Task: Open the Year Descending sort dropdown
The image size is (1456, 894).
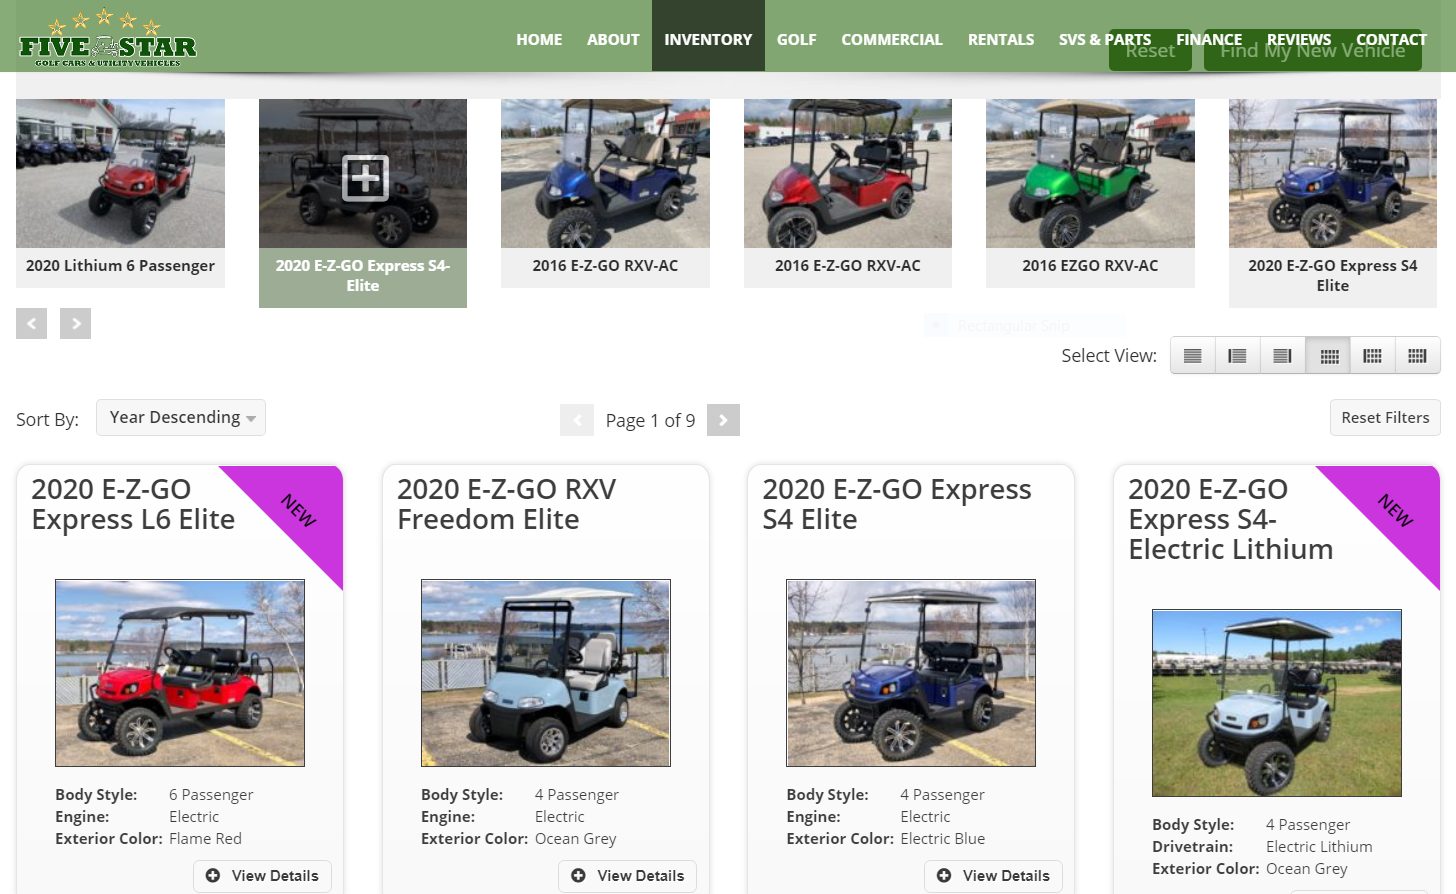Action: tap(181, 418)
